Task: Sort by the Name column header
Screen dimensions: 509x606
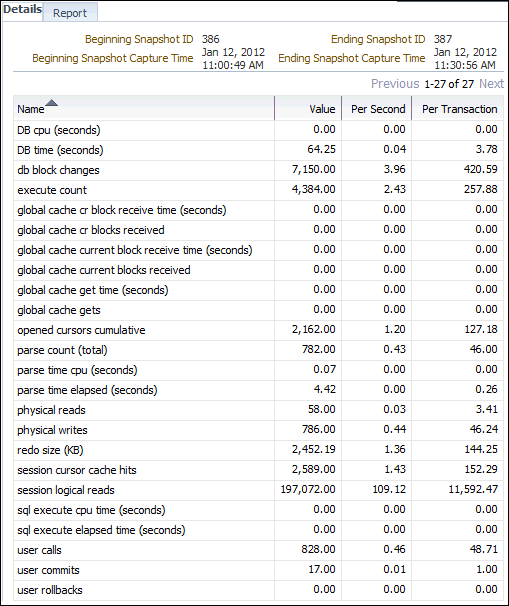Action: [x=31, y=109]
